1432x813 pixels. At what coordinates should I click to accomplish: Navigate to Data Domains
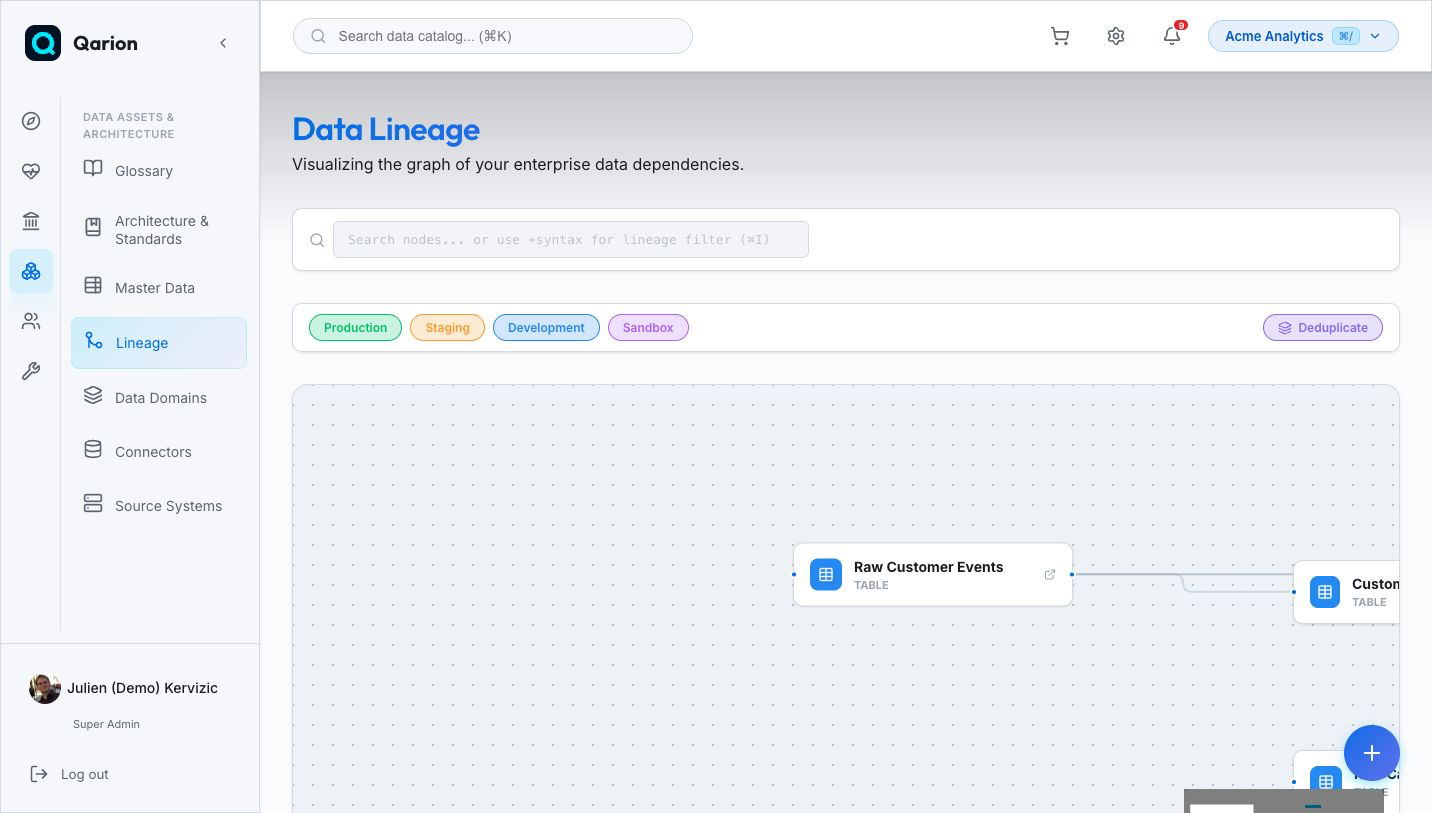coord(159,397)
